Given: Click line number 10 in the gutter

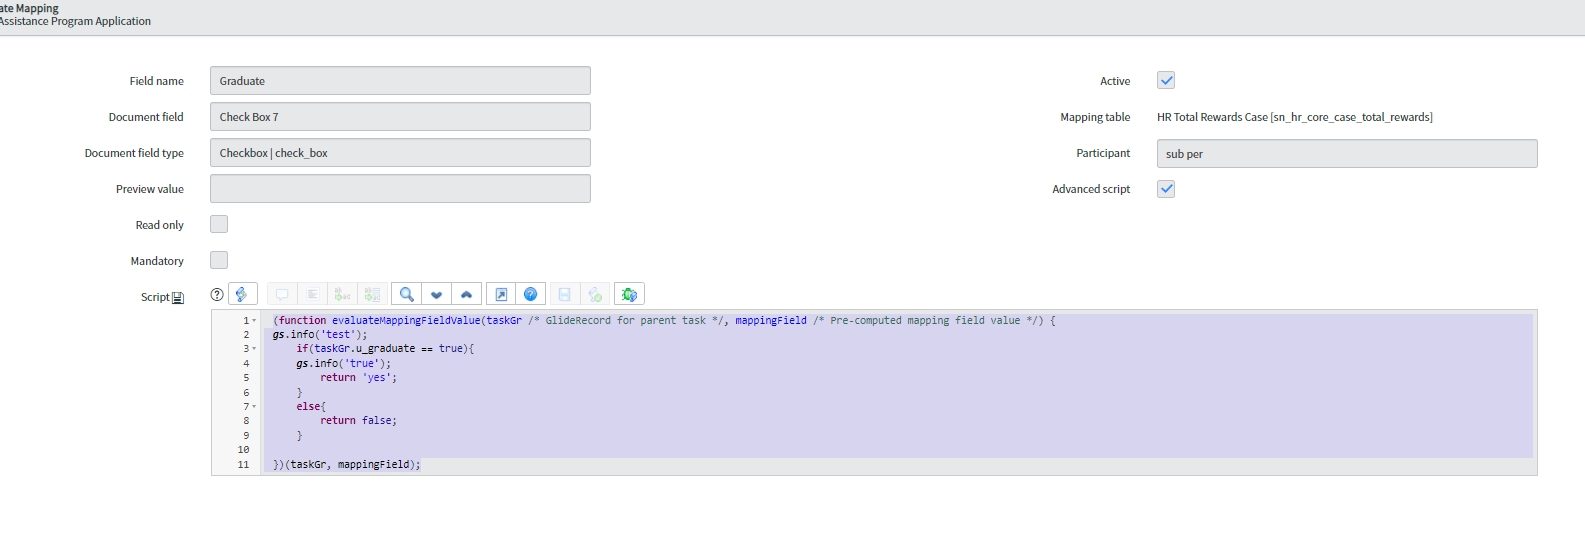Looking at the screenshot, I should (x=243, y=450).
